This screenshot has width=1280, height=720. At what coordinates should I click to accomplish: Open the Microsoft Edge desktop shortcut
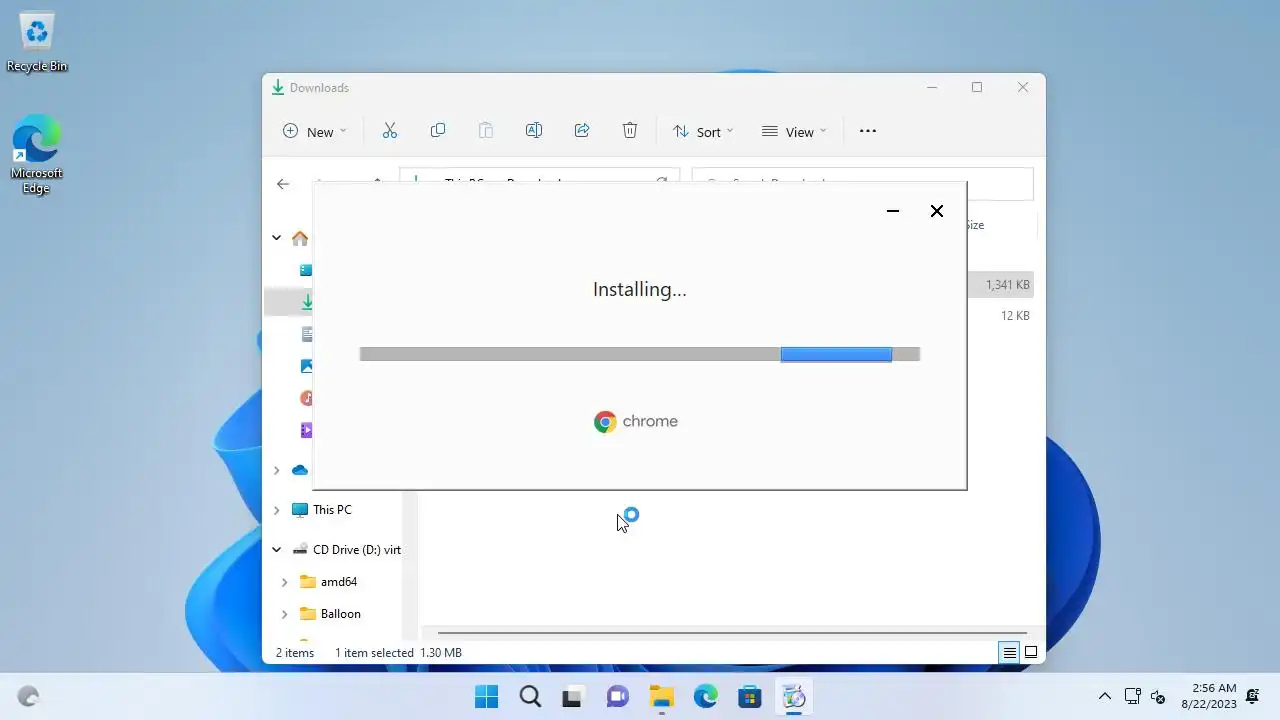37,155
